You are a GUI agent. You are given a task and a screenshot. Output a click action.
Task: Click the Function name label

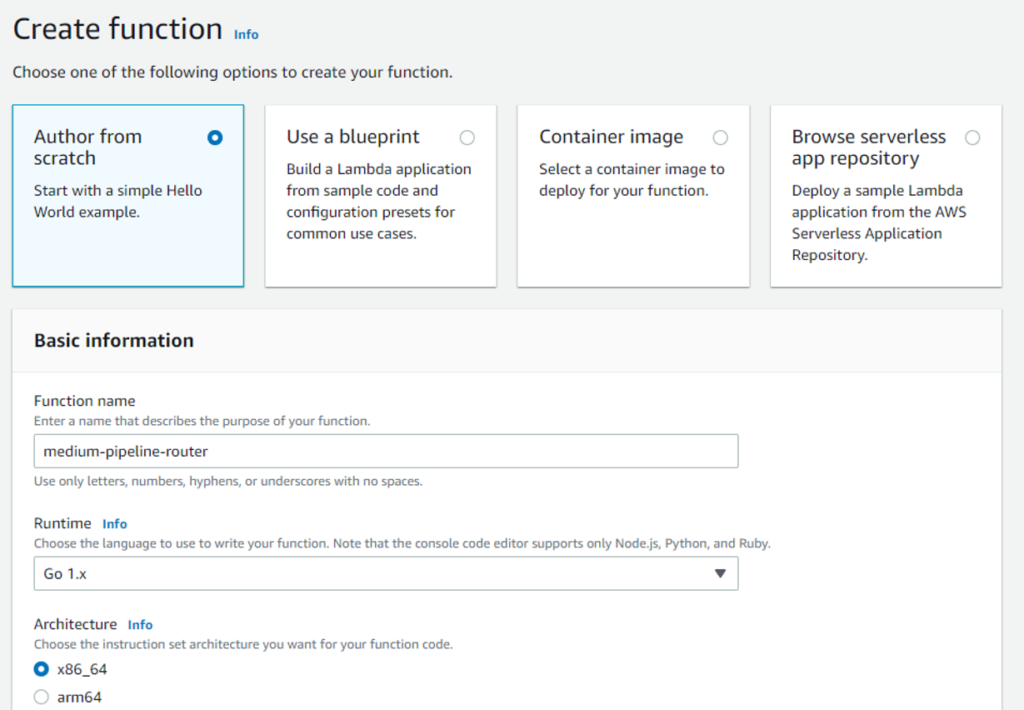(x=85, y=401)
